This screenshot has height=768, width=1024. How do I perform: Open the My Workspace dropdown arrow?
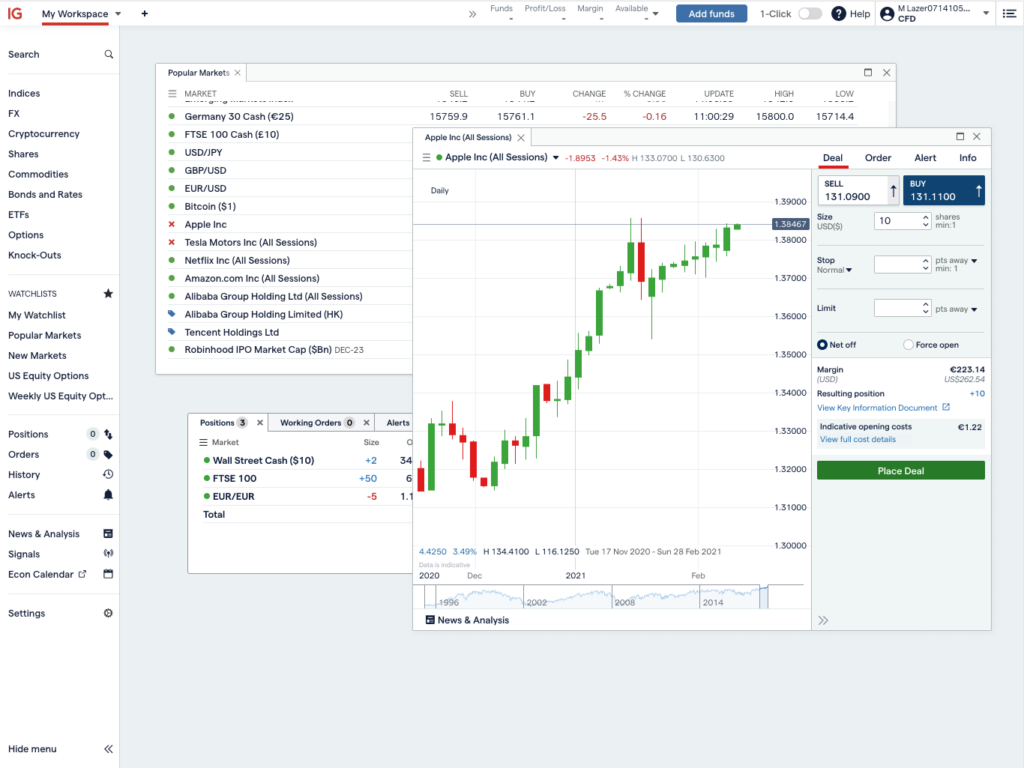118,14
